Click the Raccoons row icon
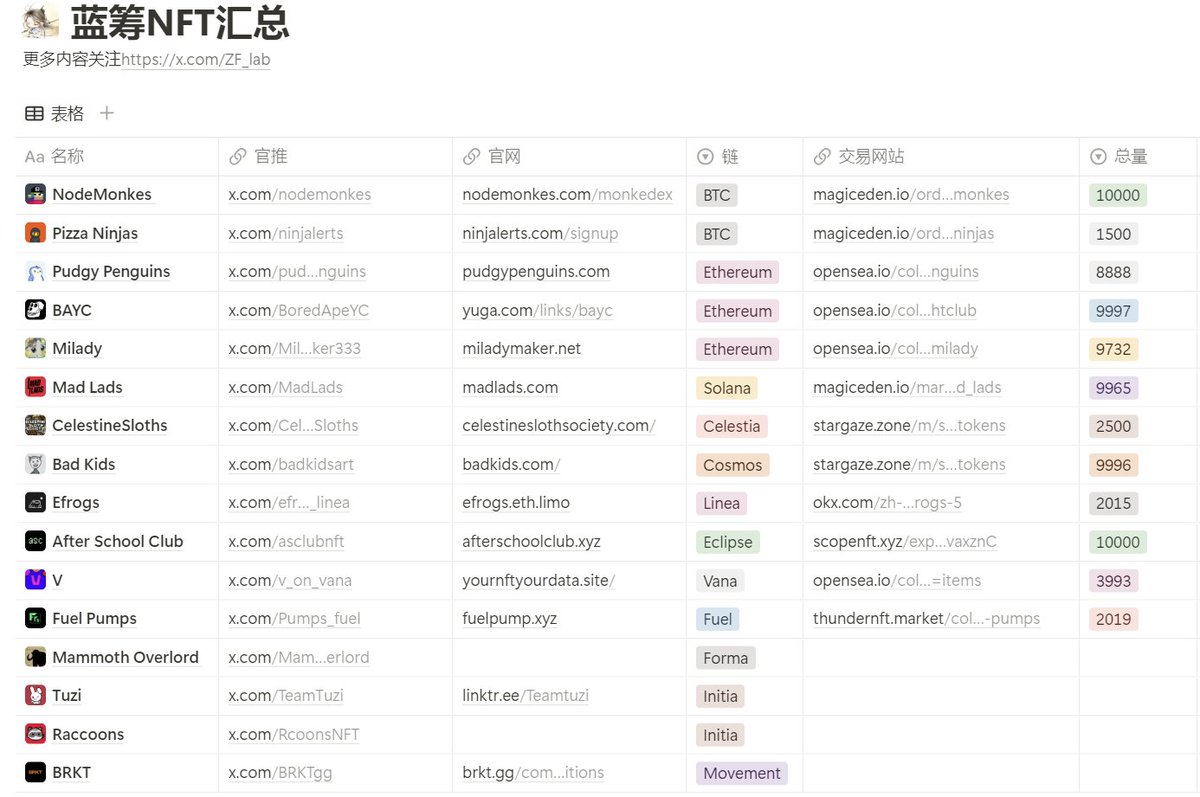This screenshot has height=797, width=1200. click(35, 734)
